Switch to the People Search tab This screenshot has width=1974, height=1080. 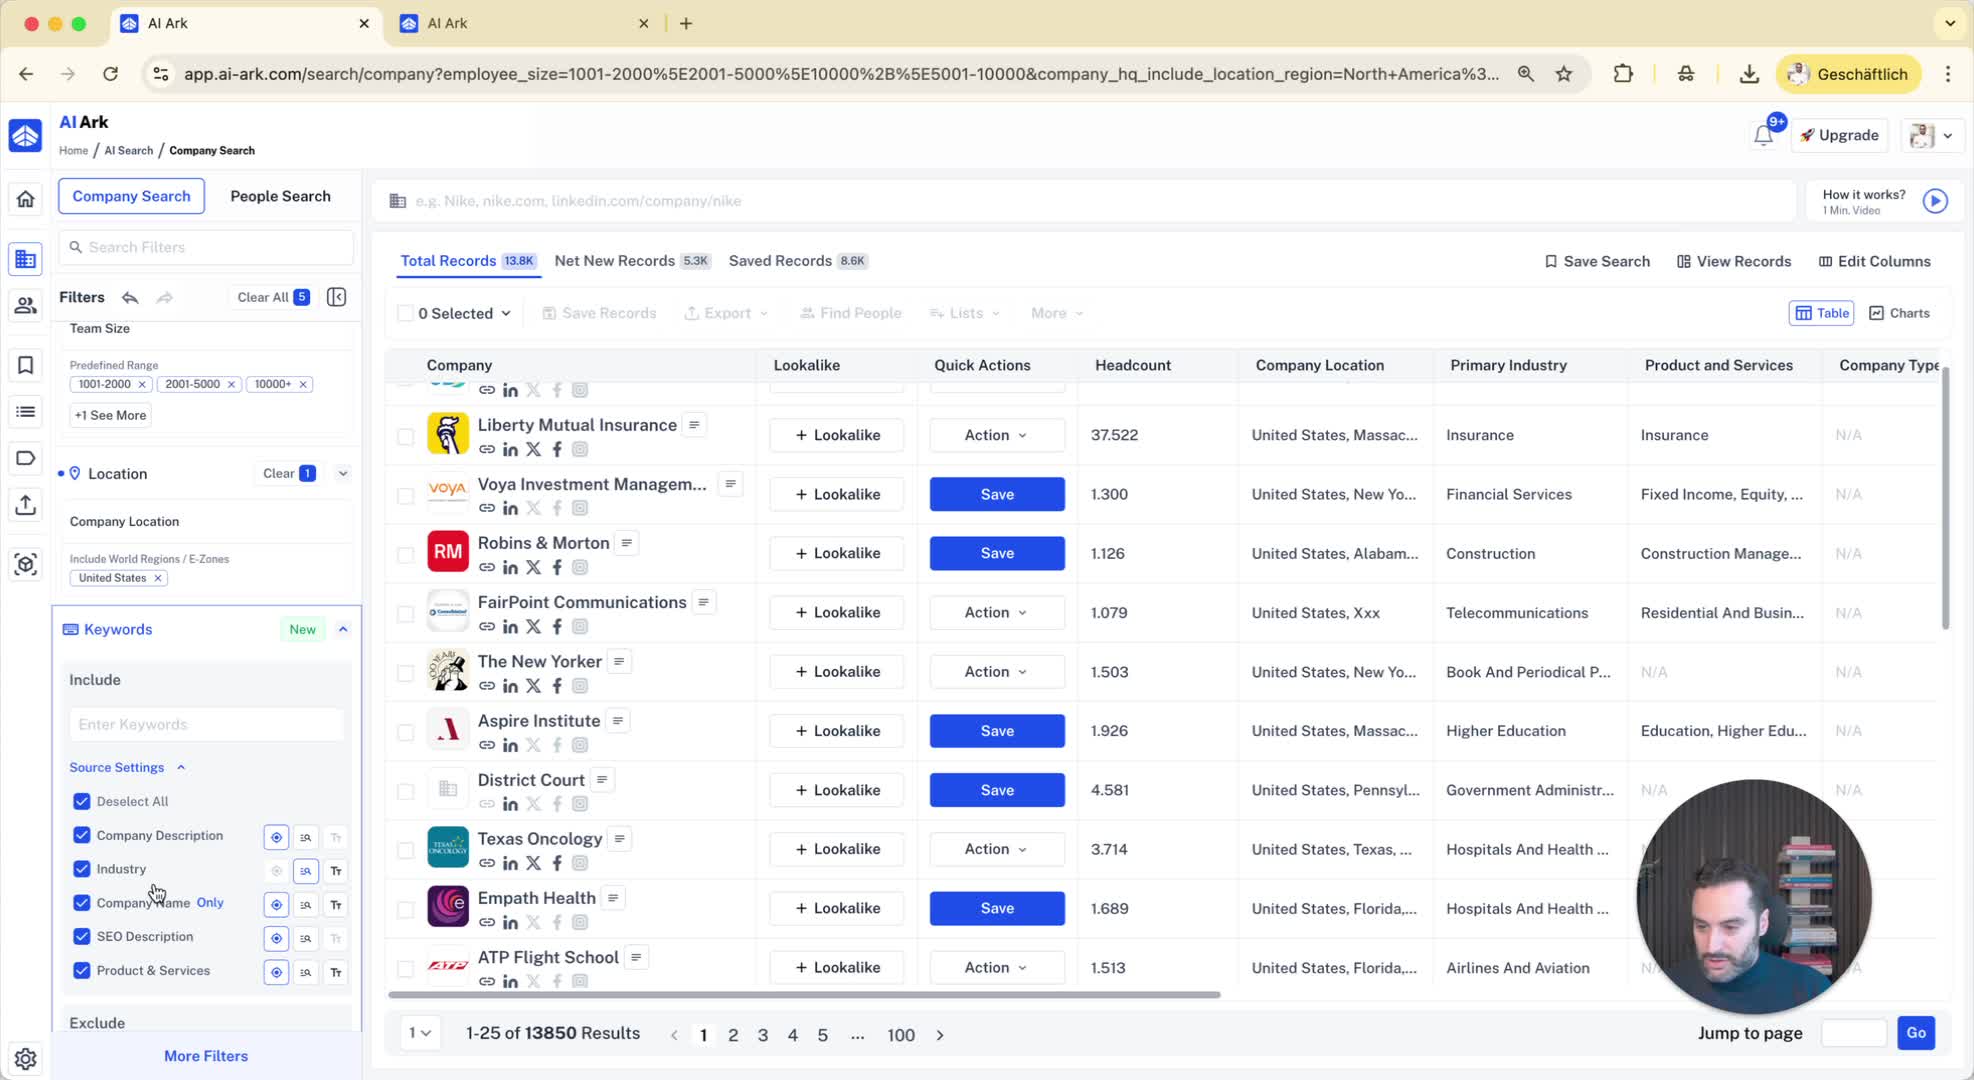[x=280, y=196]
